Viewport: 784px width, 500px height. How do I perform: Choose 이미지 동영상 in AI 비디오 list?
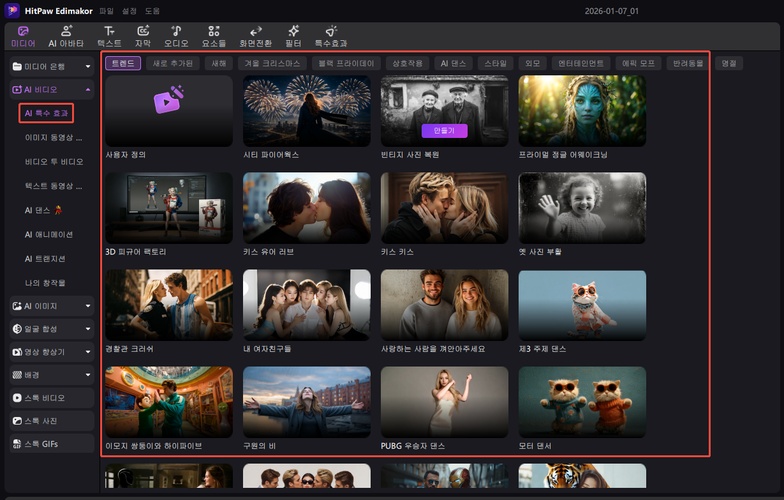[53, 137]
